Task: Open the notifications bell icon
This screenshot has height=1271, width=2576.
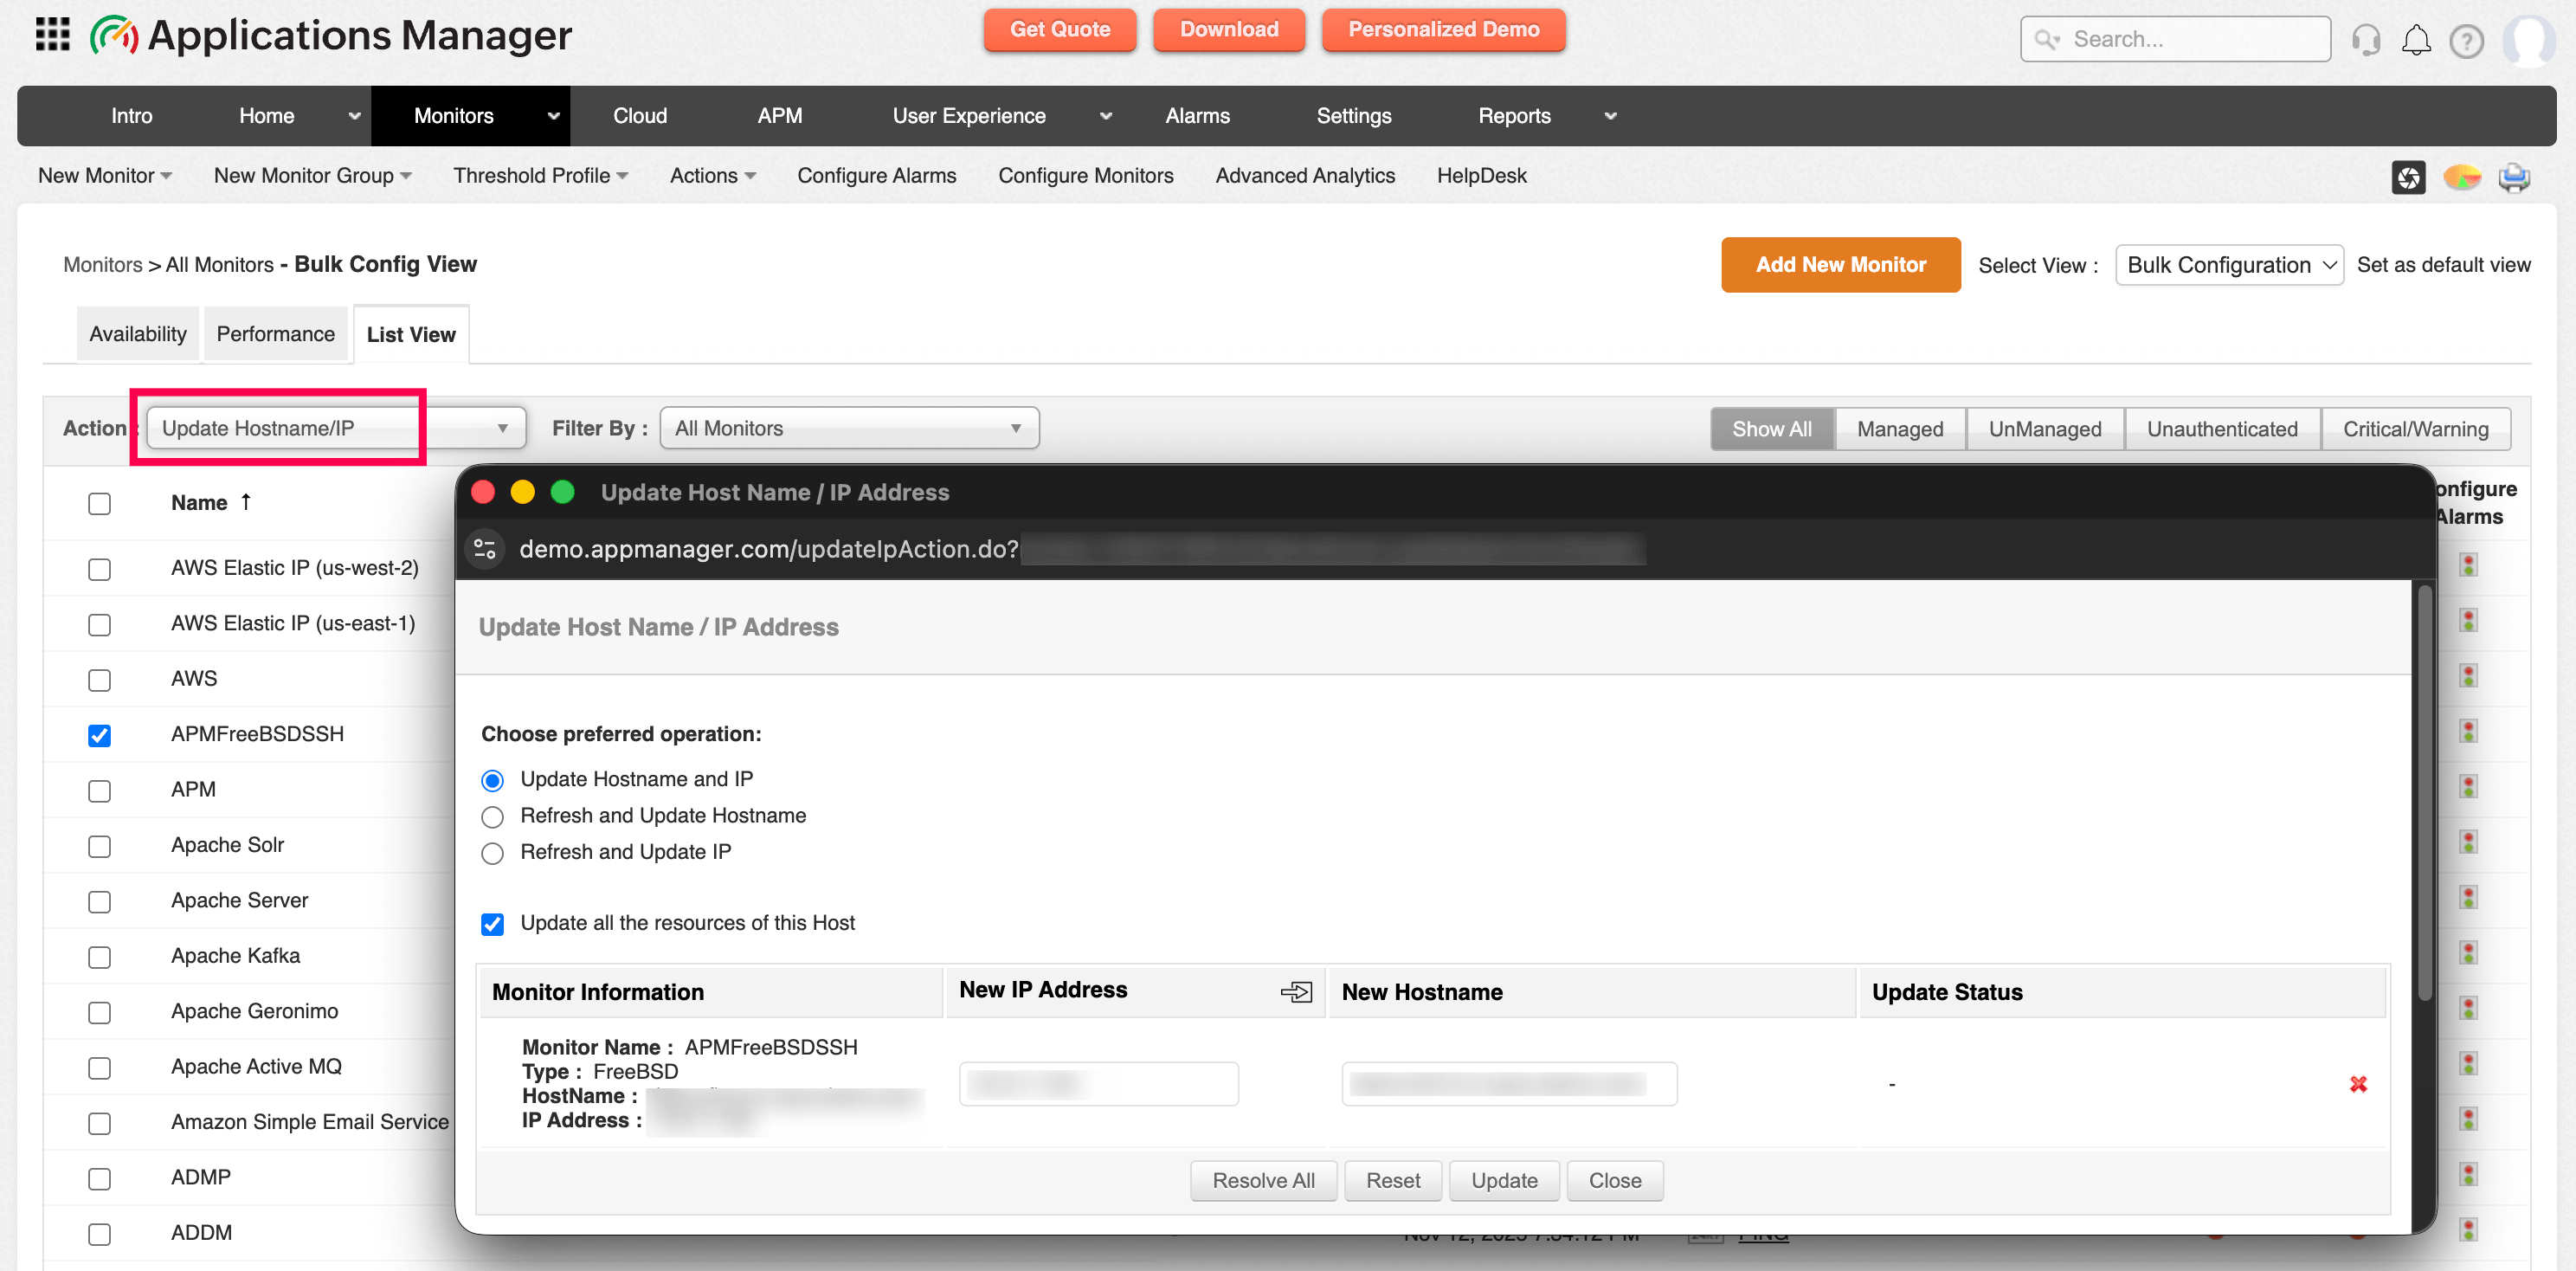Action: (2416, 40)
